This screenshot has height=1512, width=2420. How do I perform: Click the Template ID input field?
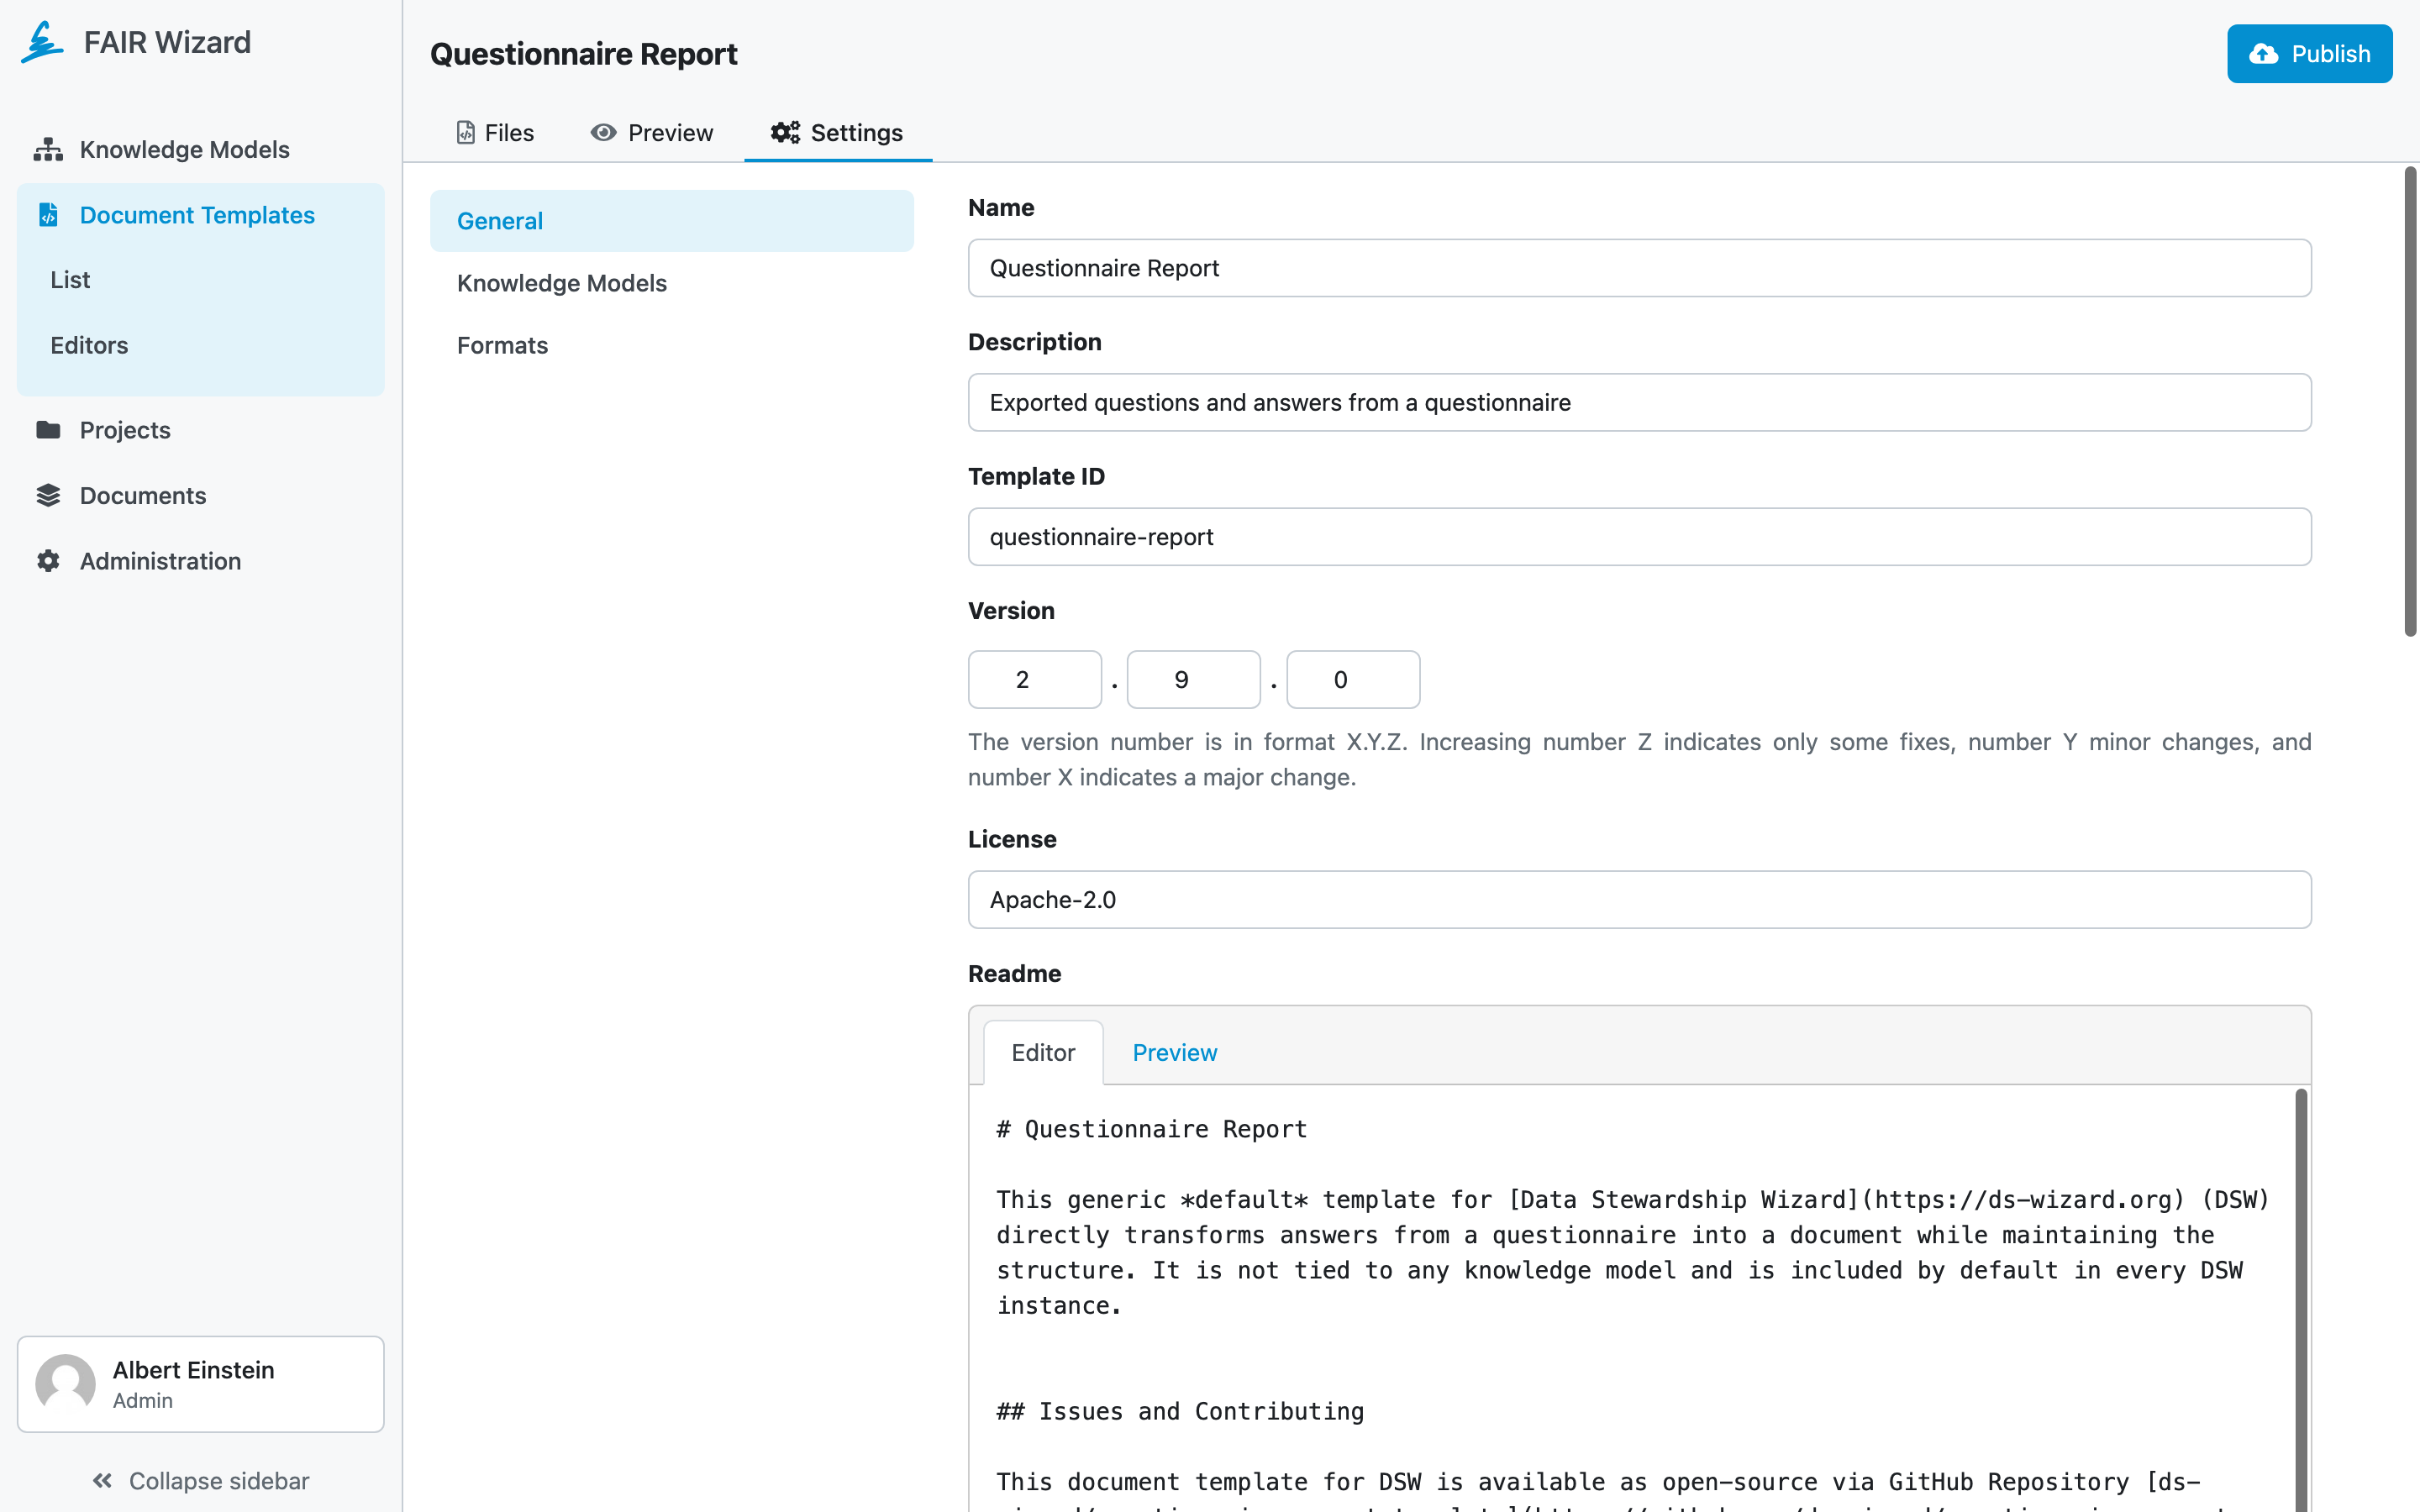click(x=1639, y=537)
